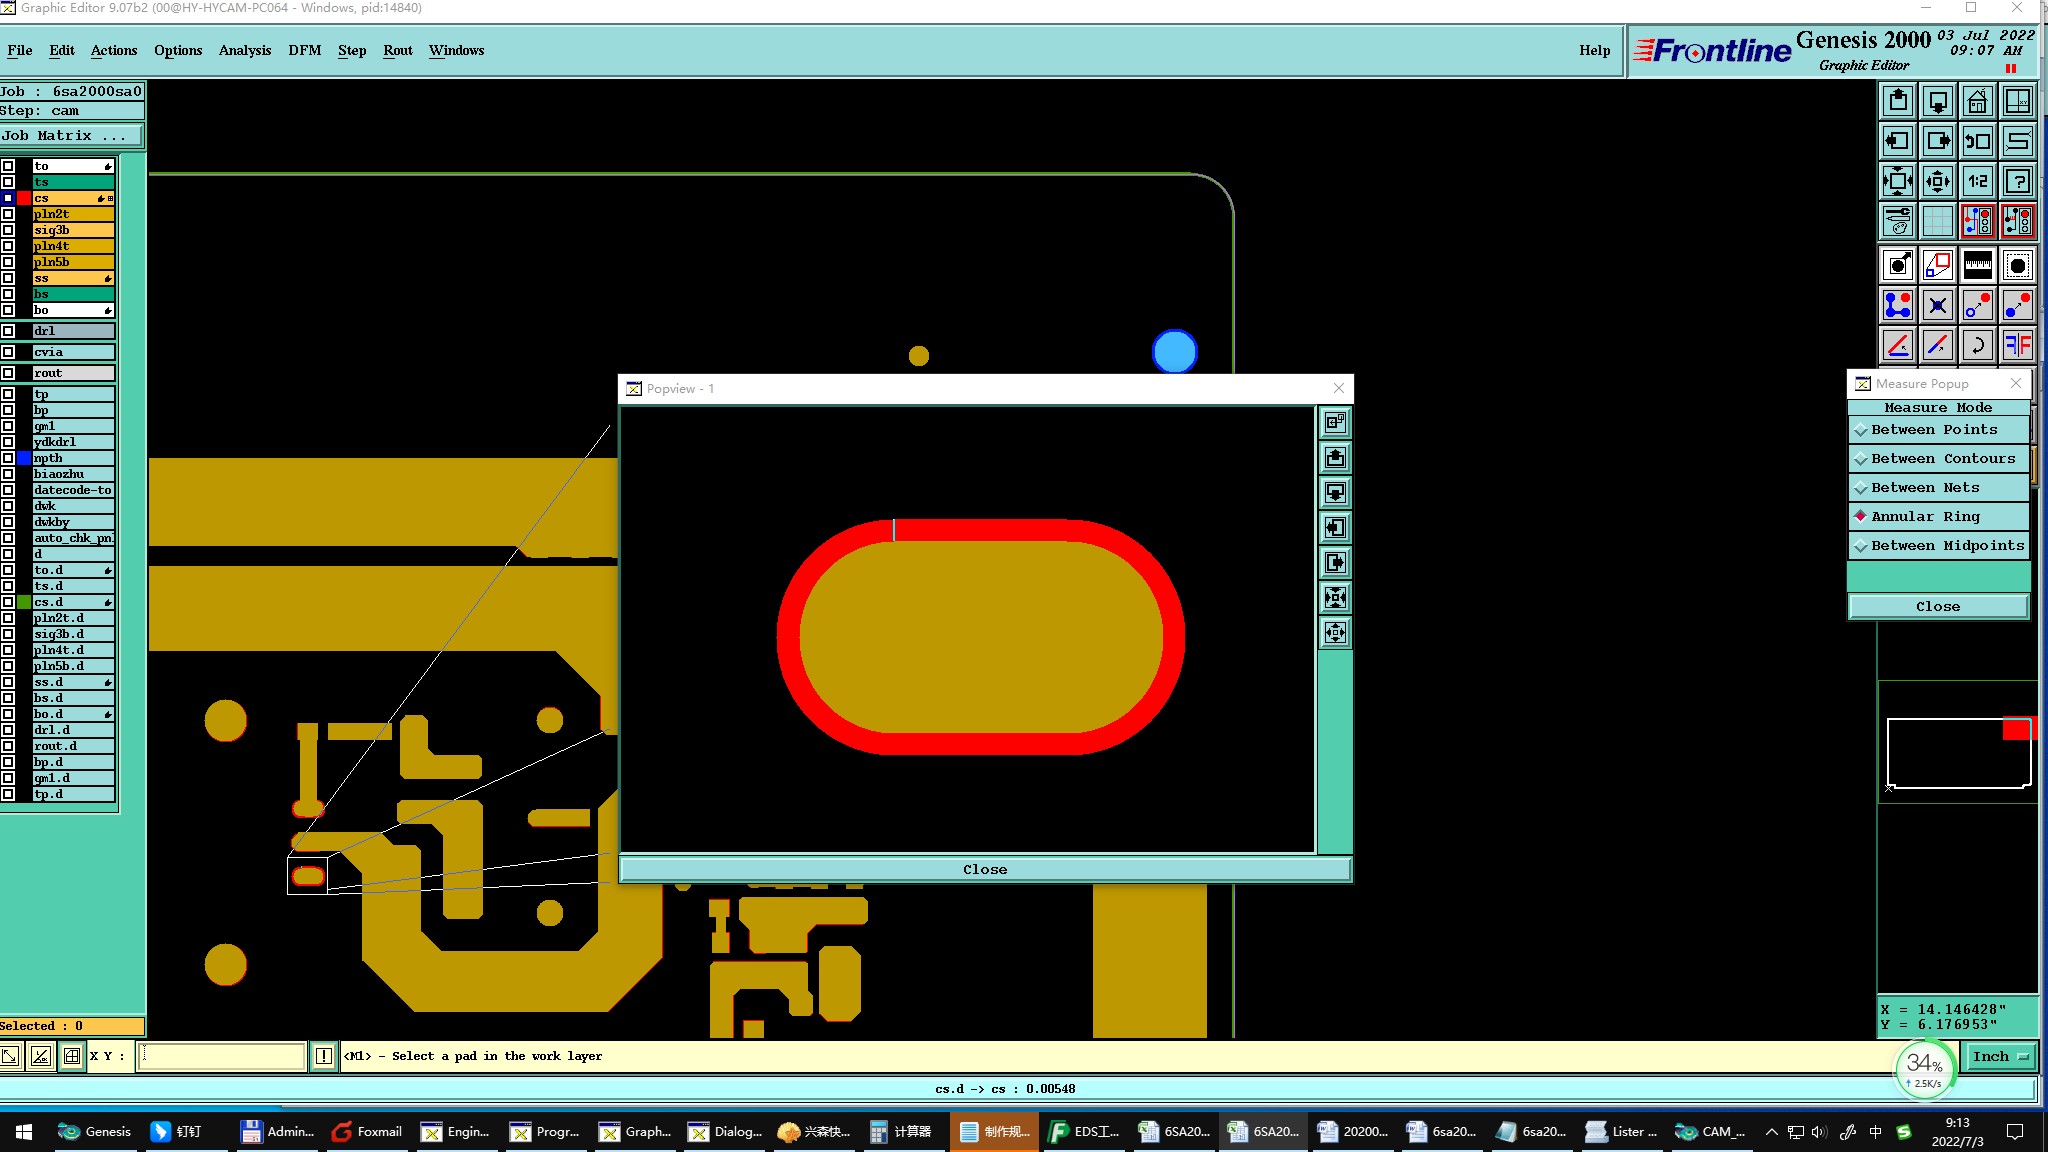Viewport: 2048px width, 1152px height.
Task: Open the DFM menu
Action: 305,50
